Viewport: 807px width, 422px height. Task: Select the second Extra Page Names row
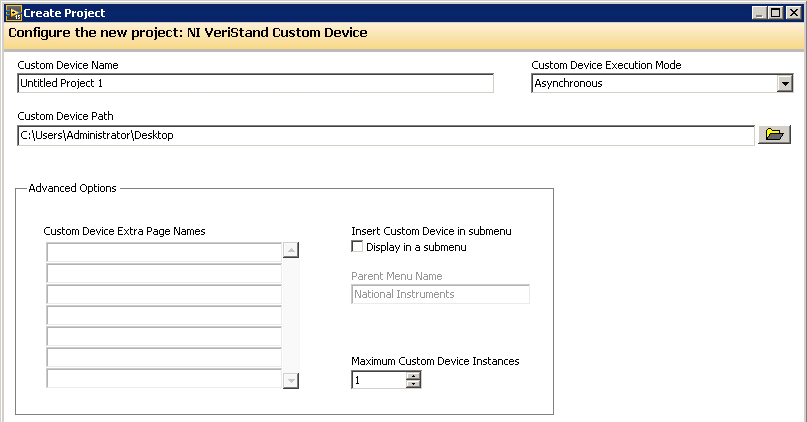coord(164,274)
